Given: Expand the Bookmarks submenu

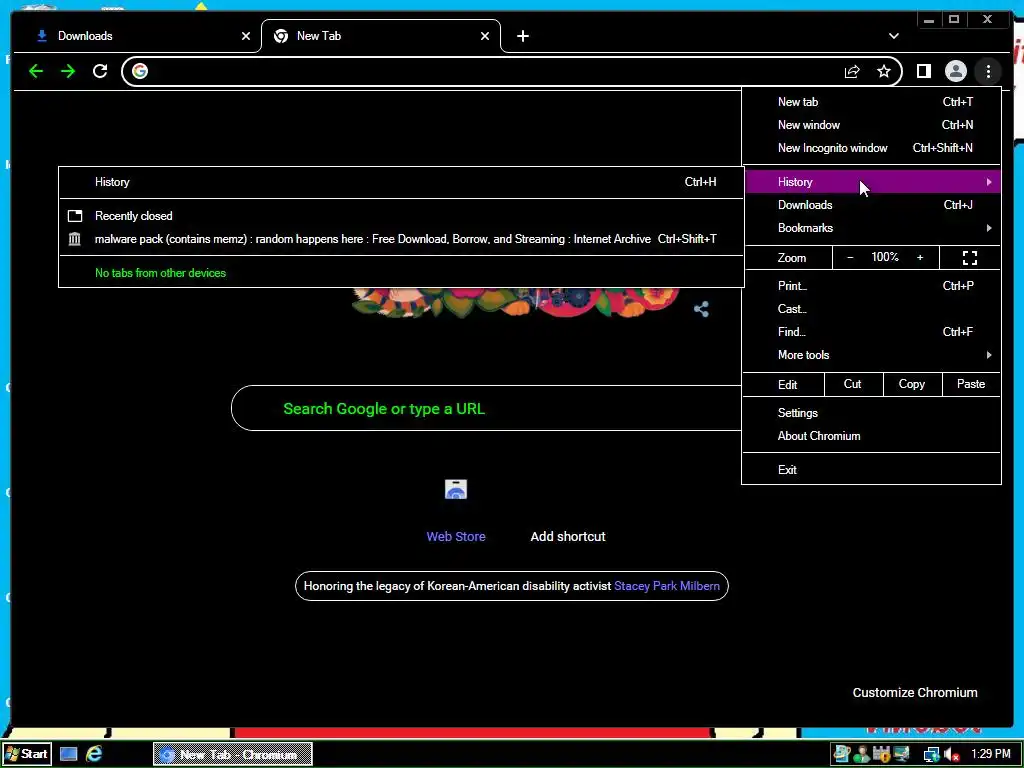Looking at the screenshot, I should click(872, 228).
